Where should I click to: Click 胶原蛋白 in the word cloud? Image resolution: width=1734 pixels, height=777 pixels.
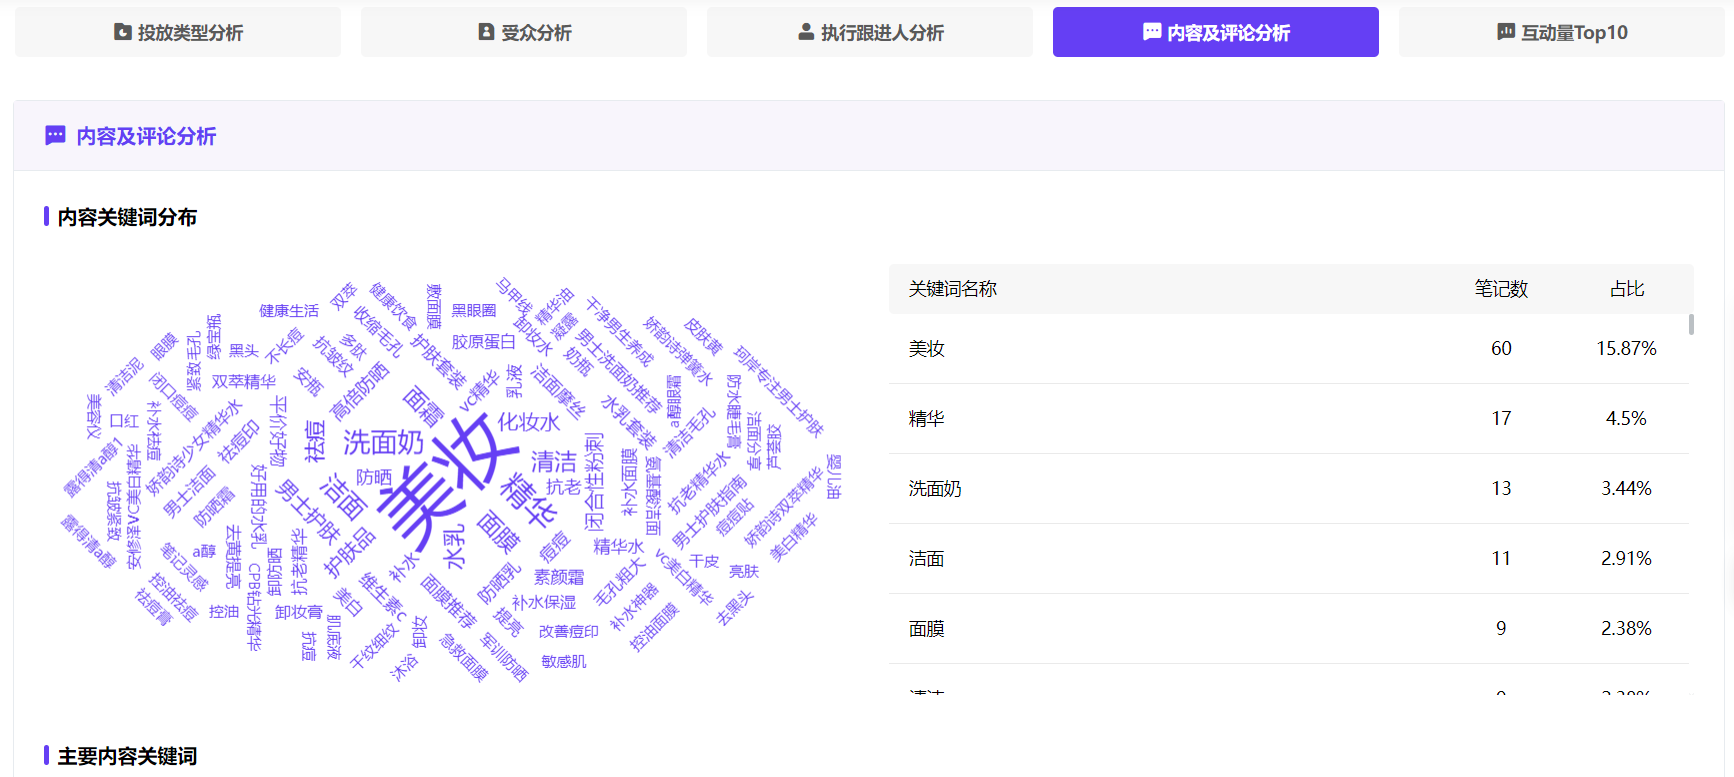click(x=483, y=342)
